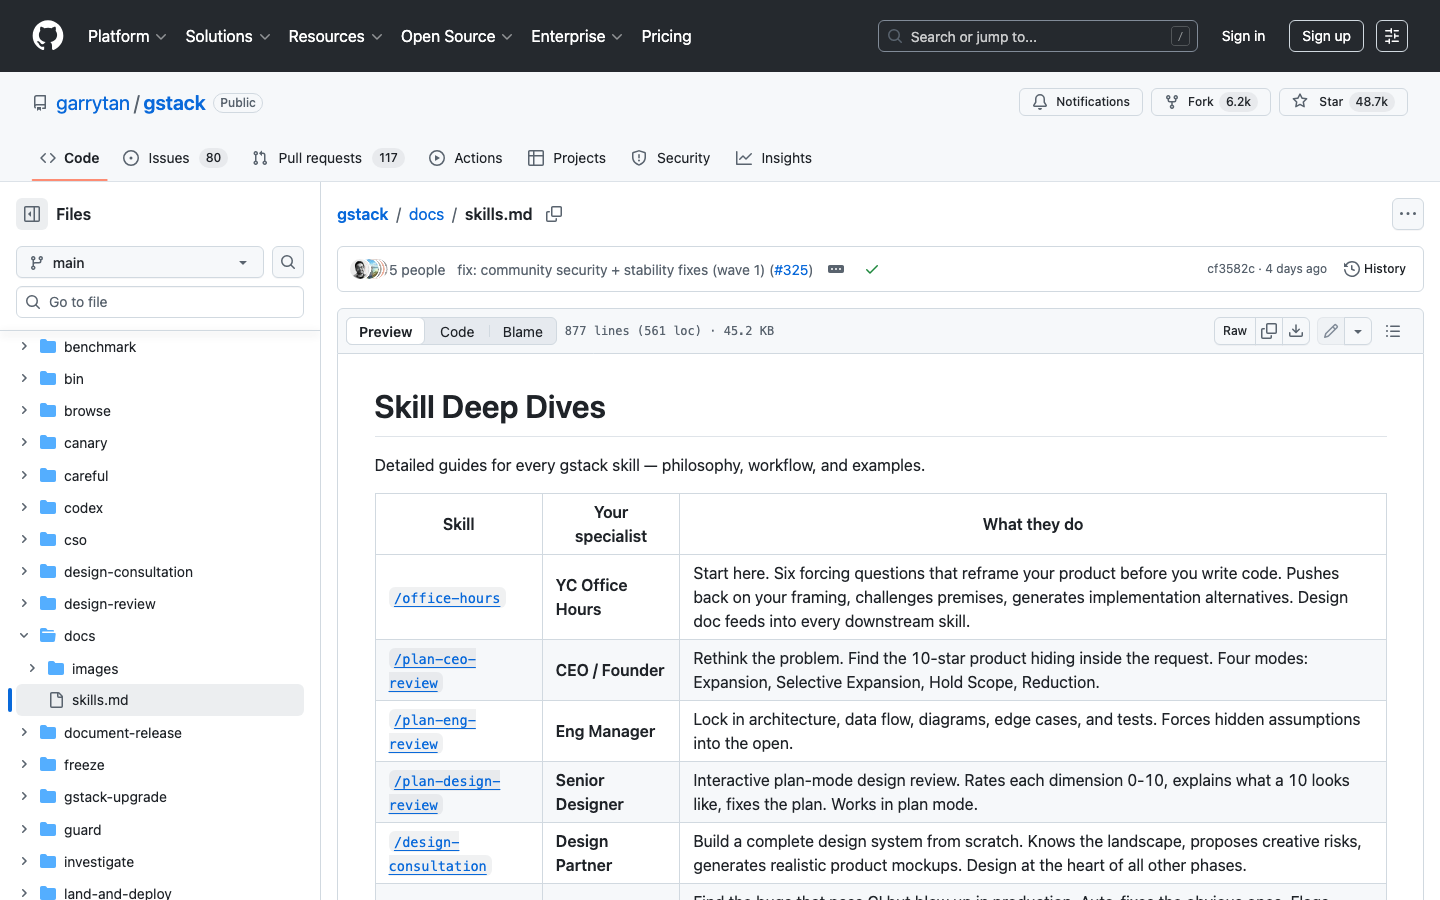Screen dimensions: 1440x900
Task: Open the /design-consultation skill link
Action: coord(438,854)
